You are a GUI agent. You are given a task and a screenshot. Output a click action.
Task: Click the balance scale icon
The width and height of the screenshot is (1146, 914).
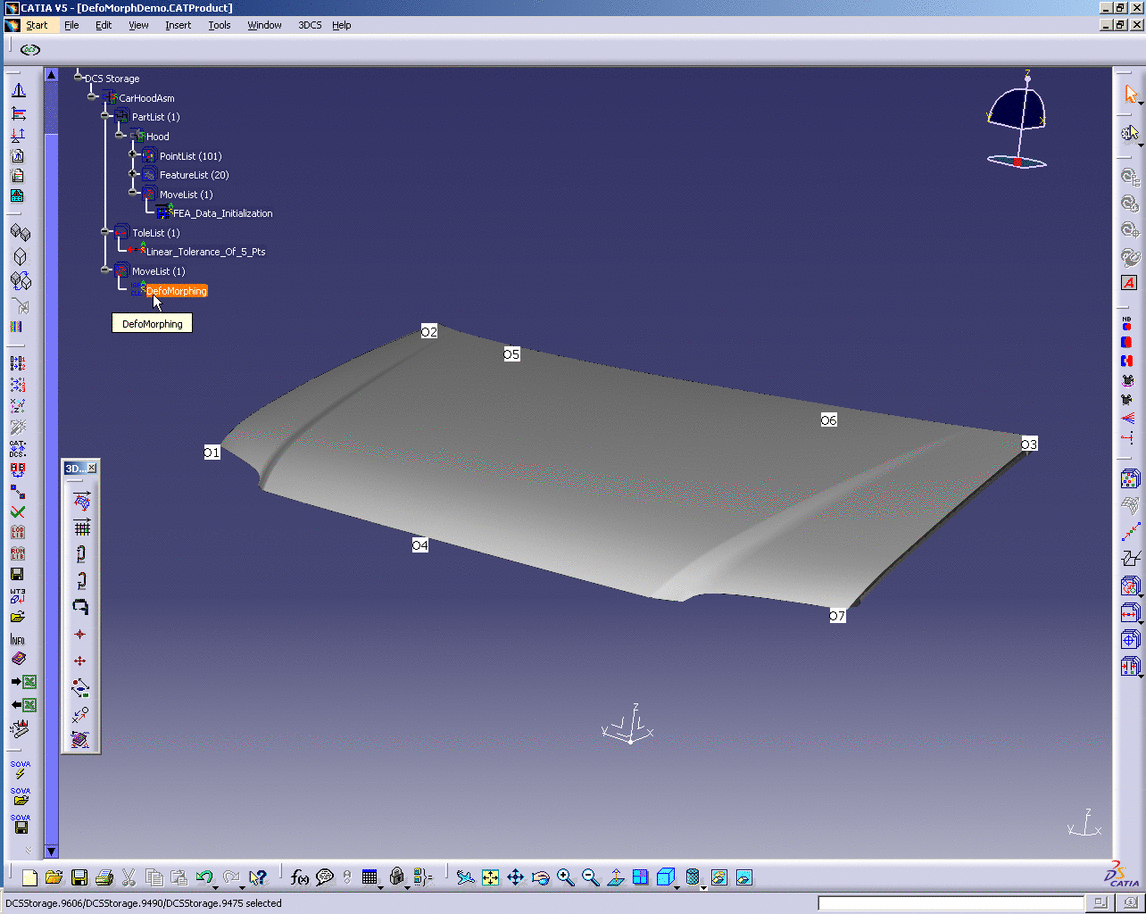tap(18, 134)
